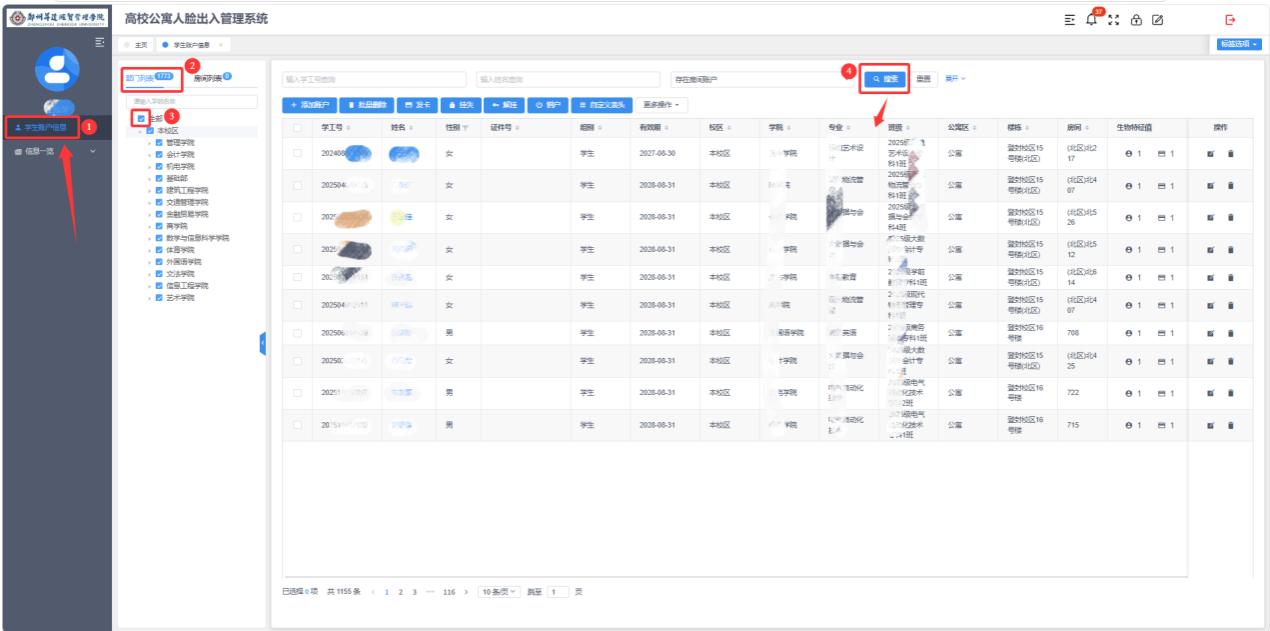Open the notification bell with 37 alerts
Image resolution: width=1270 pixels, height=631 pixels.
point(1091,20)
